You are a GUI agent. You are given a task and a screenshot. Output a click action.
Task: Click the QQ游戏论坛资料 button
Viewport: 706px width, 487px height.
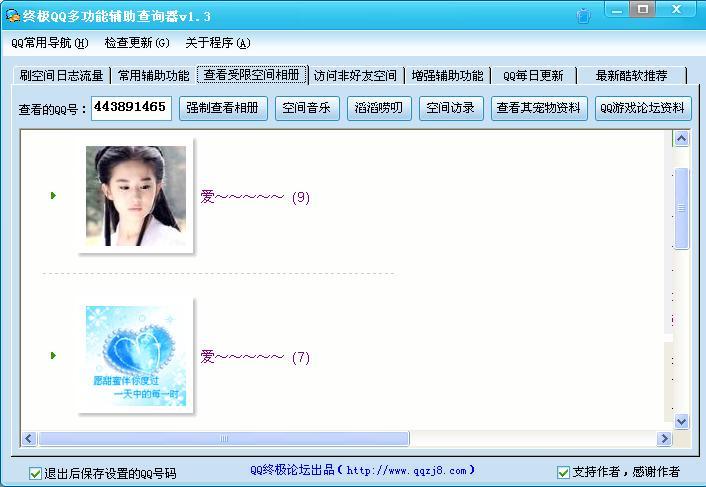click(x=643, y=108)
